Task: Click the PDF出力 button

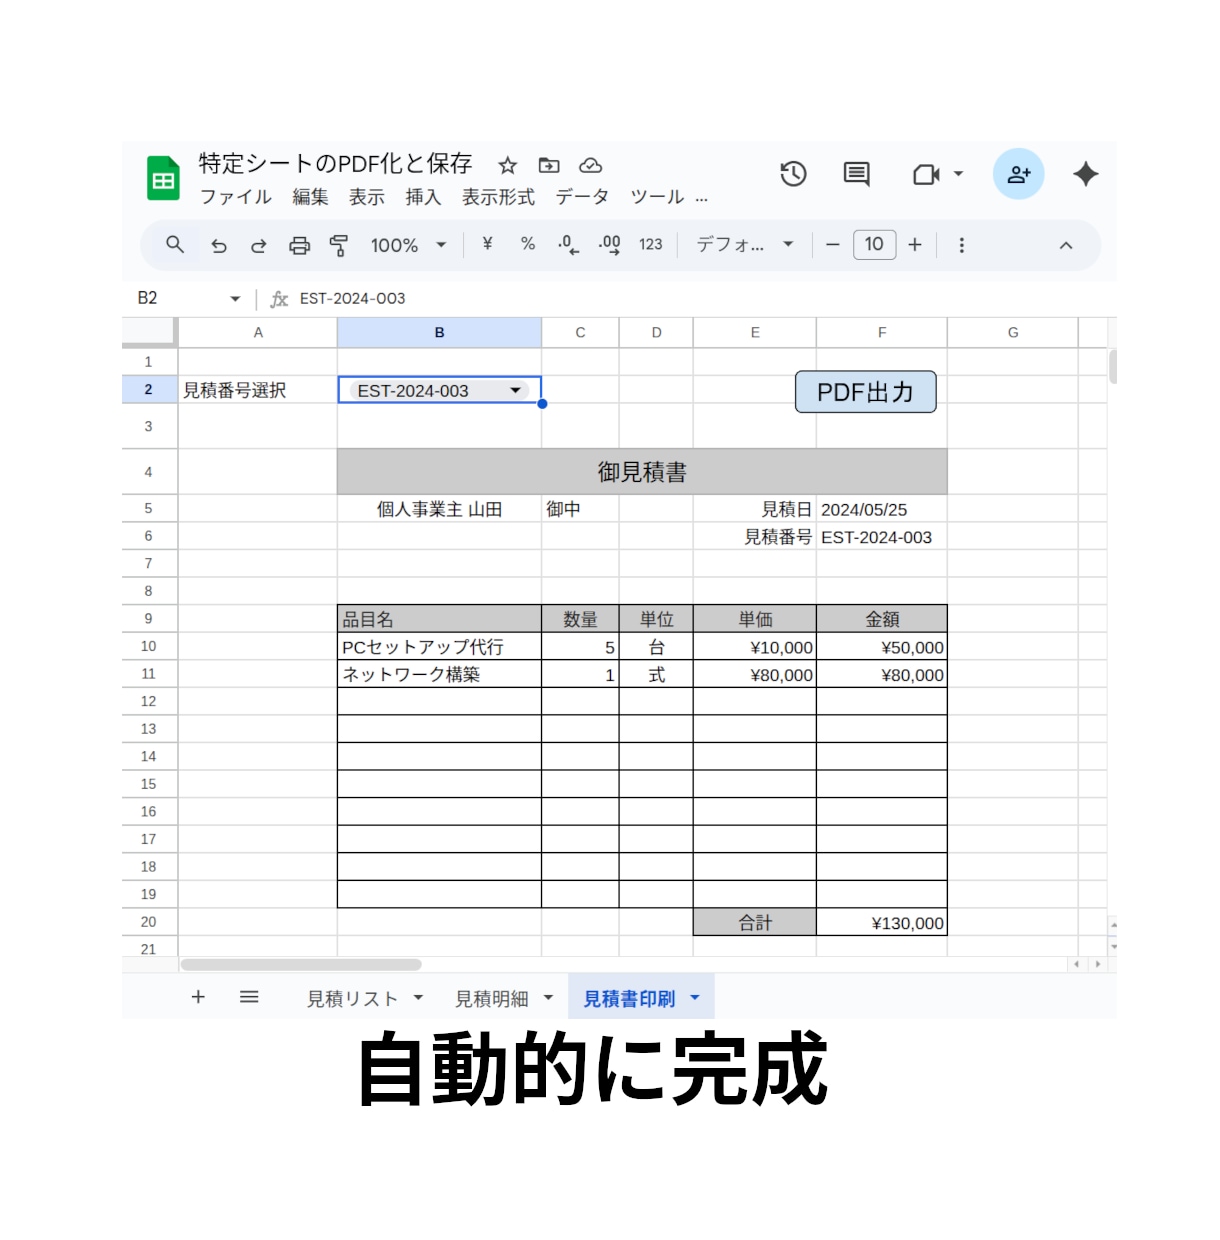Action: coord(866,392)
